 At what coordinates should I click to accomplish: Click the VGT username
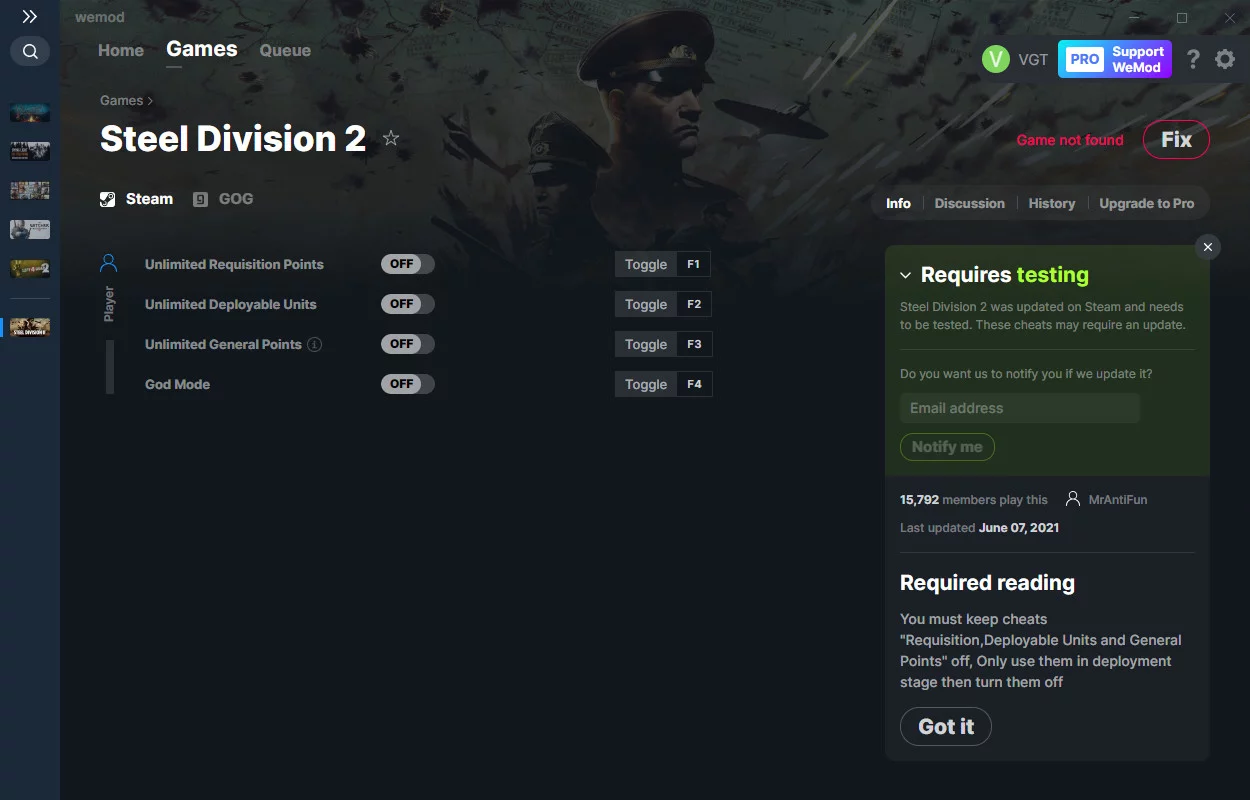coord(1033,59)
